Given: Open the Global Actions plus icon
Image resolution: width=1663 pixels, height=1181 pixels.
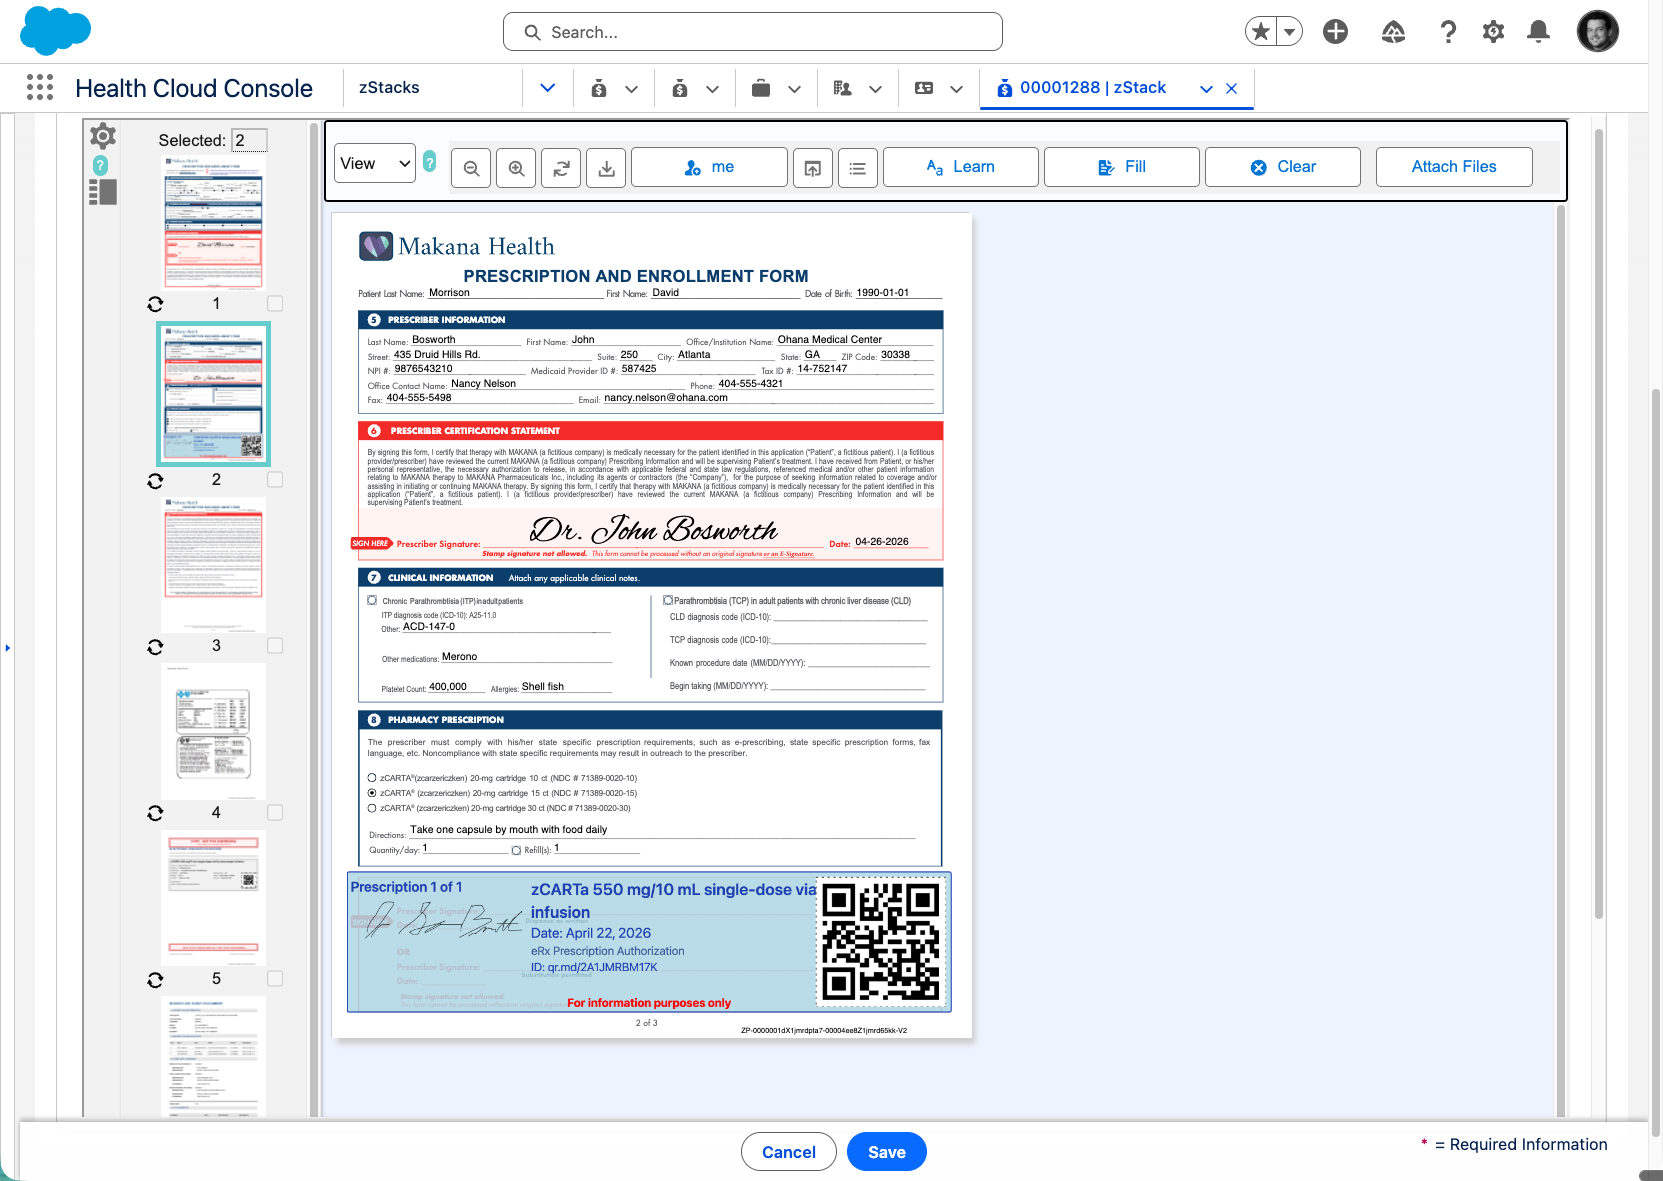Looking at the screenshot, I should tap(1335, 32).
